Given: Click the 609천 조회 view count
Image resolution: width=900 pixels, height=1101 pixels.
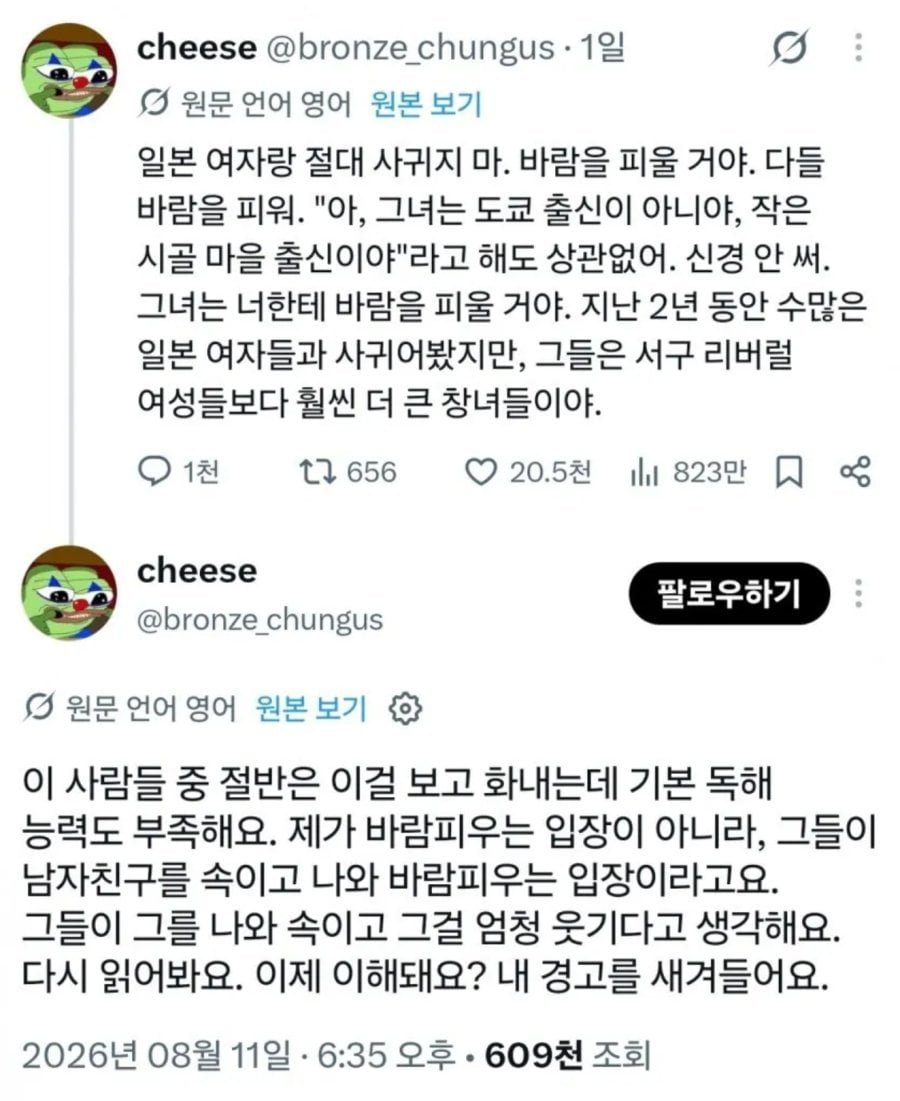Looking at the screenshot, I should point(568,1055).
